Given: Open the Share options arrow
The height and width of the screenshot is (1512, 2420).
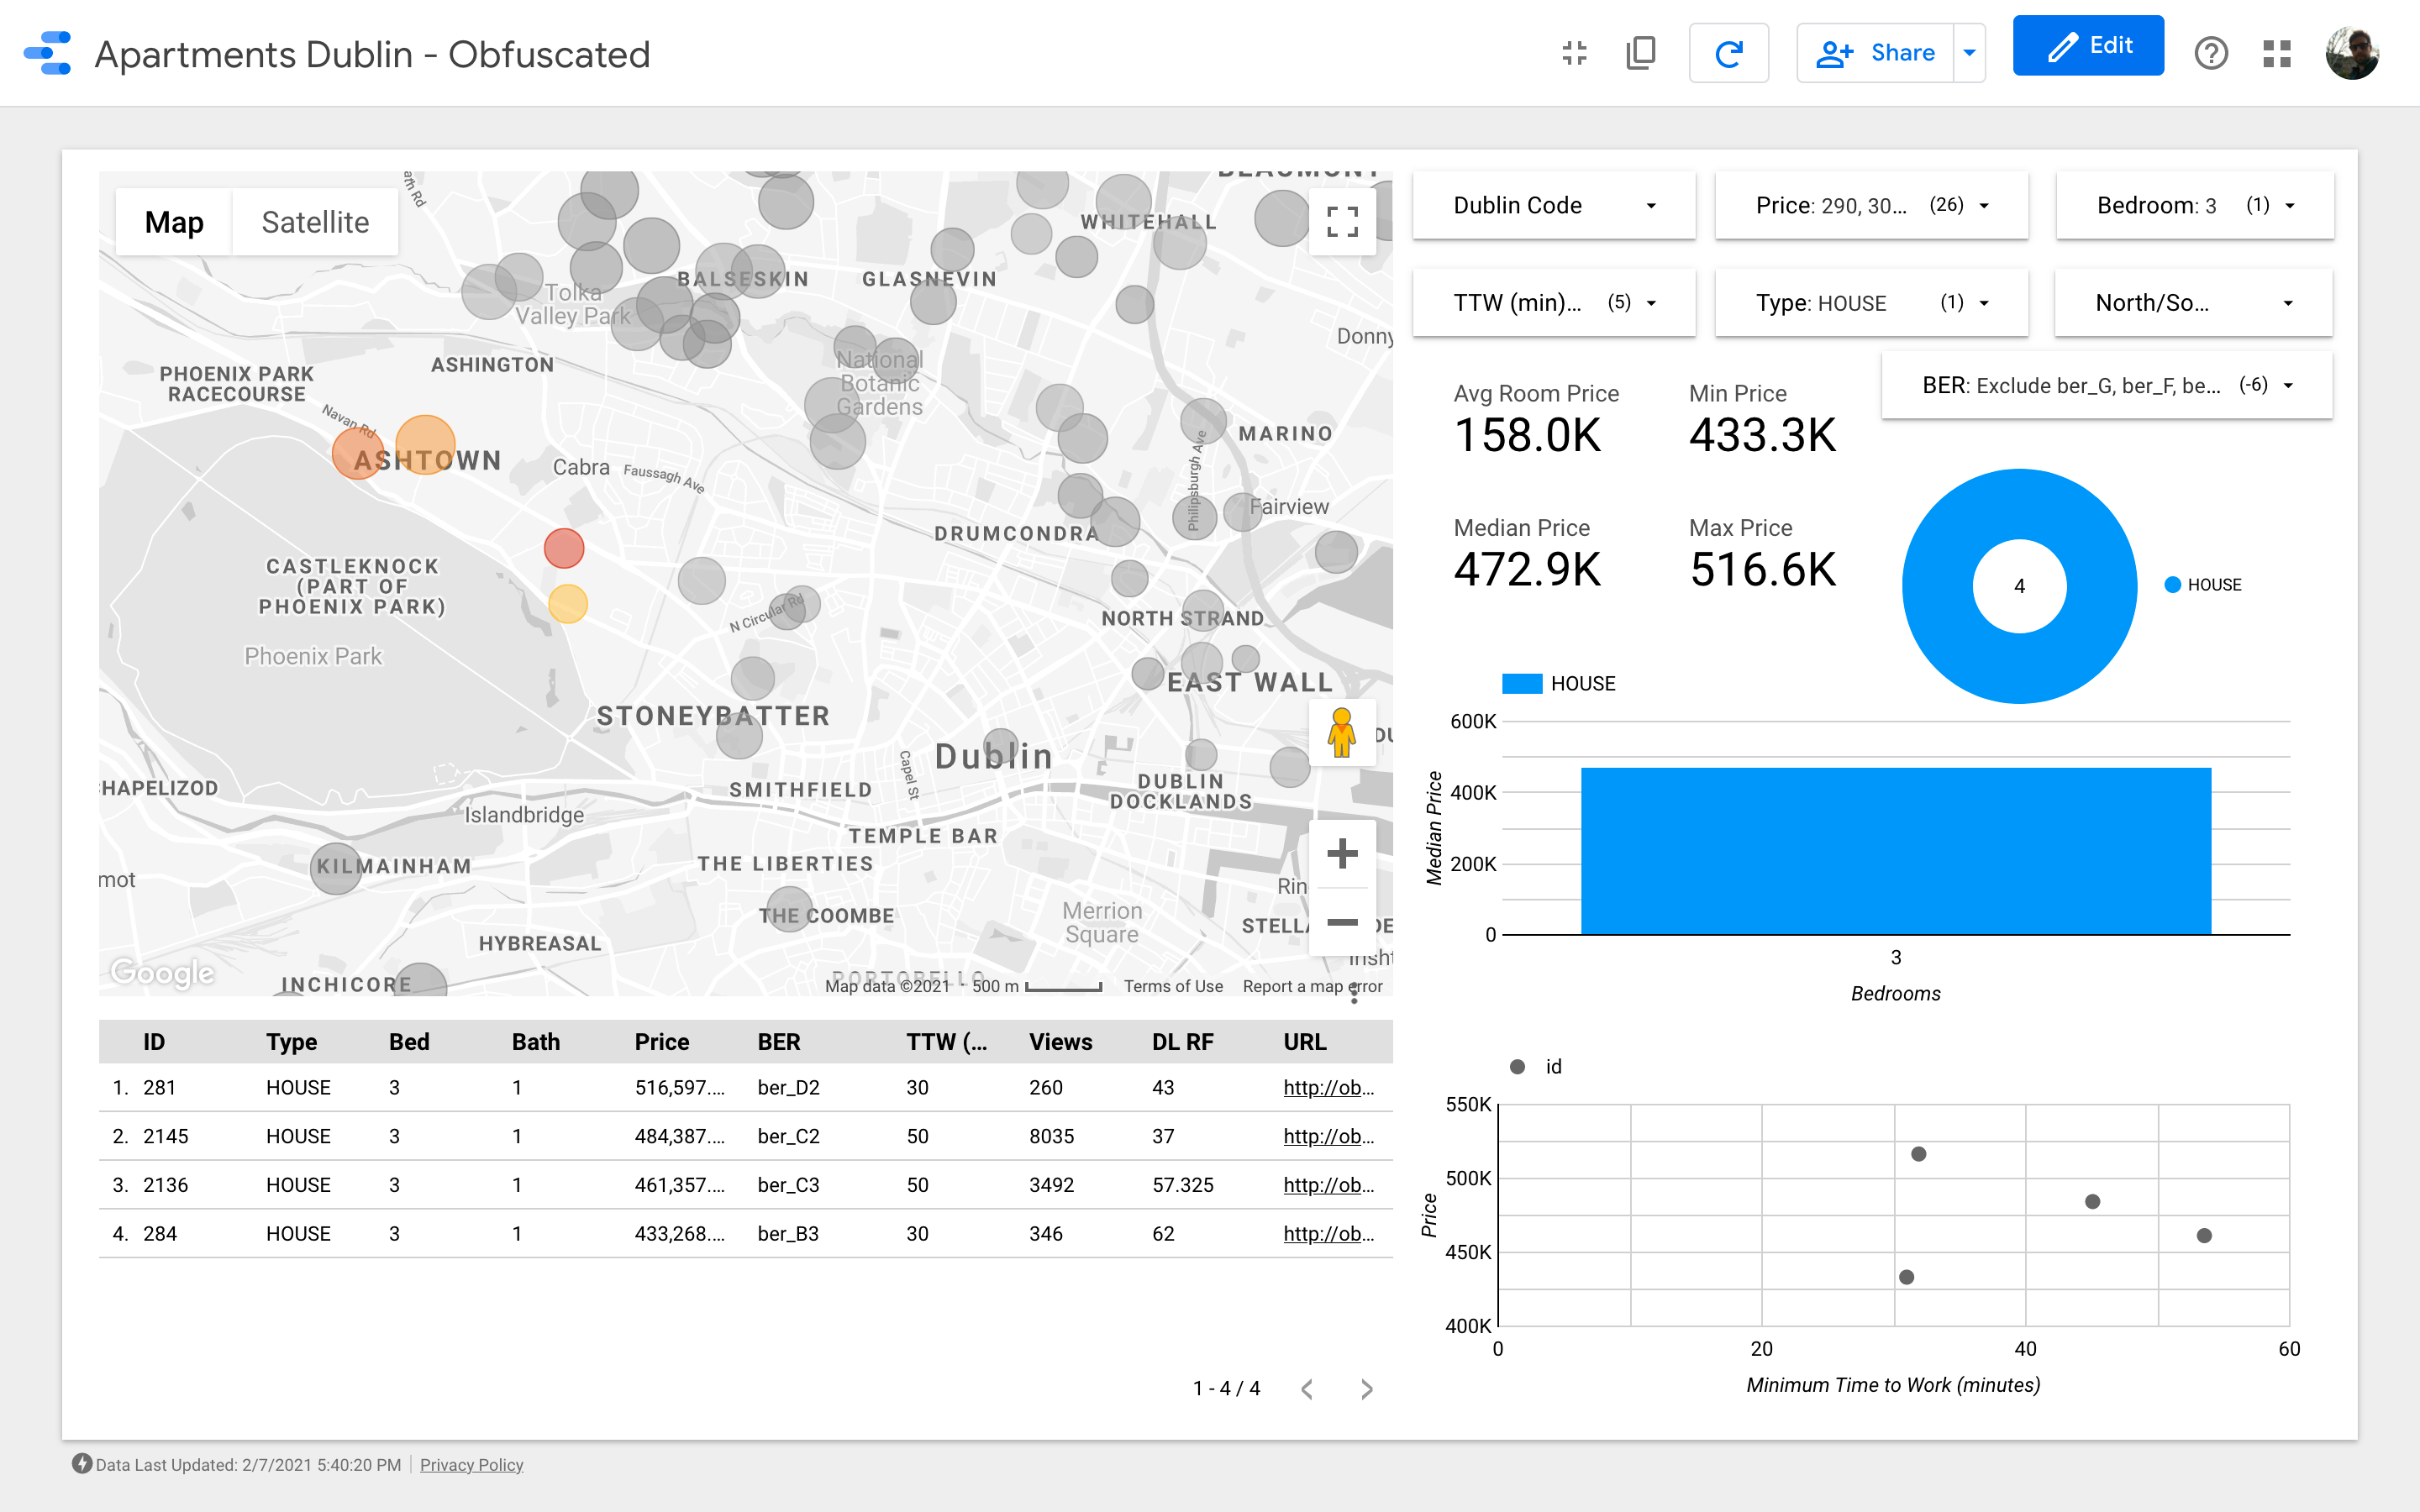Looking at the screenshot, I should click(1969, 53).
